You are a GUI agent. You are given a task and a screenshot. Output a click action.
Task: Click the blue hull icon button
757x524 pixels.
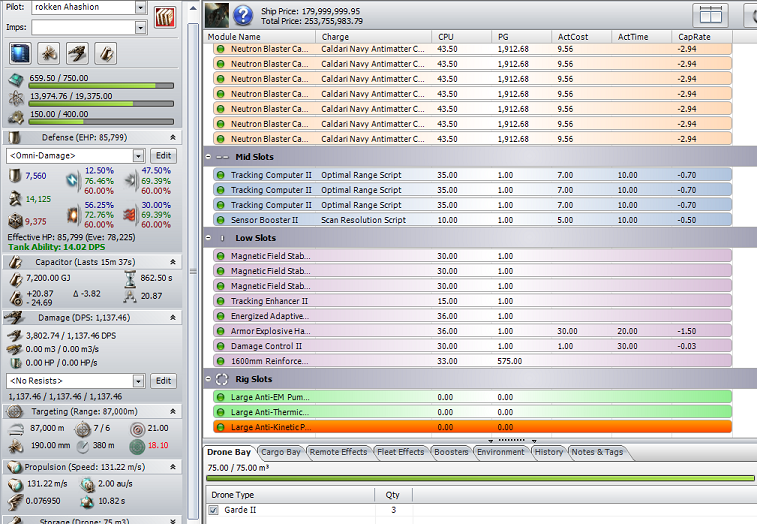pos(20,53)
